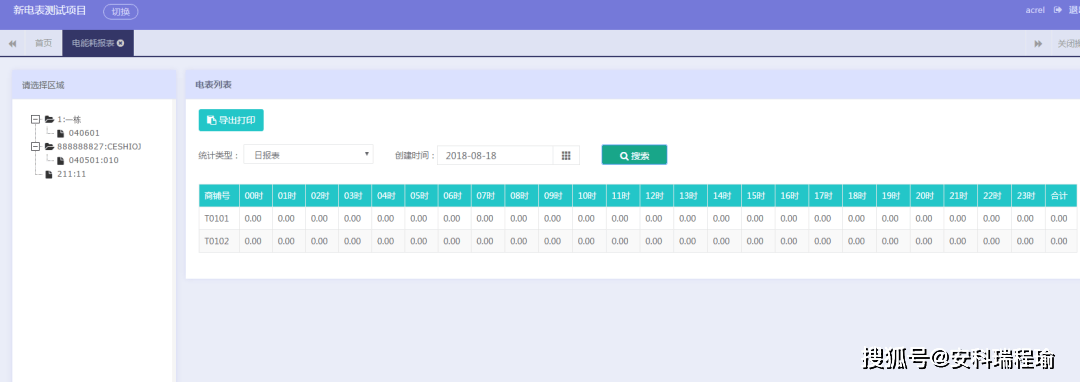Click the 创建时间 date input field
1080x382 pixels.
coord(495,156)
